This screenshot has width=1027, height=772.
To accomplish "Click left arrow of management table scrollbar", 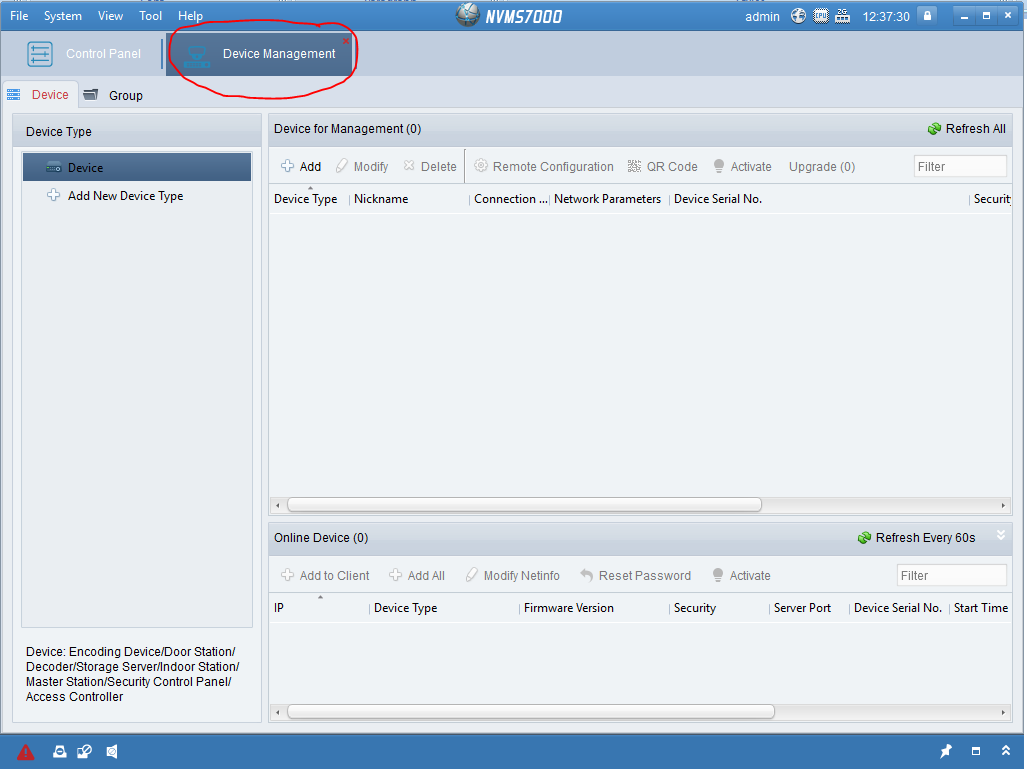I will click(x=278, y=505).
